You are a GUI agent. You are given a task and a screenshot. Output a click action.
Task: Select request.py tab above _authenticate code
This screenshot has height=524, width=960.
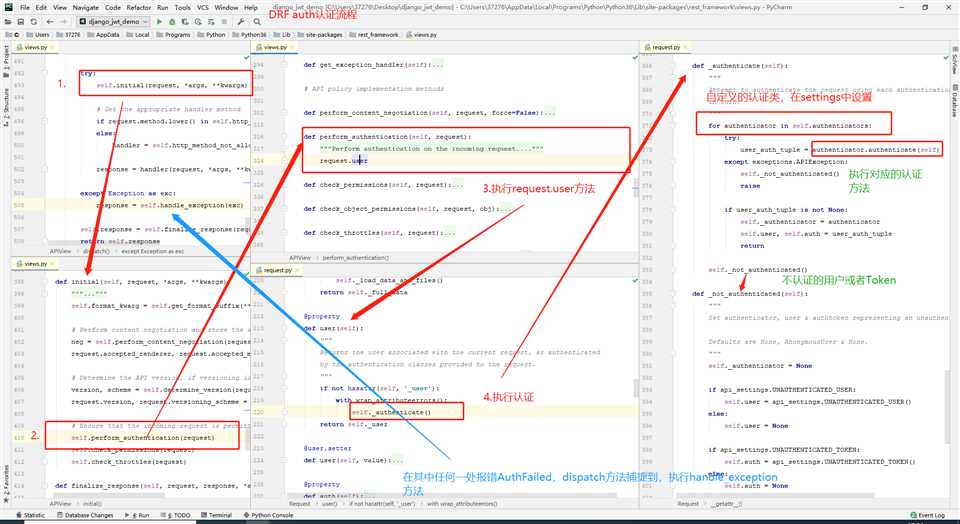666,47
